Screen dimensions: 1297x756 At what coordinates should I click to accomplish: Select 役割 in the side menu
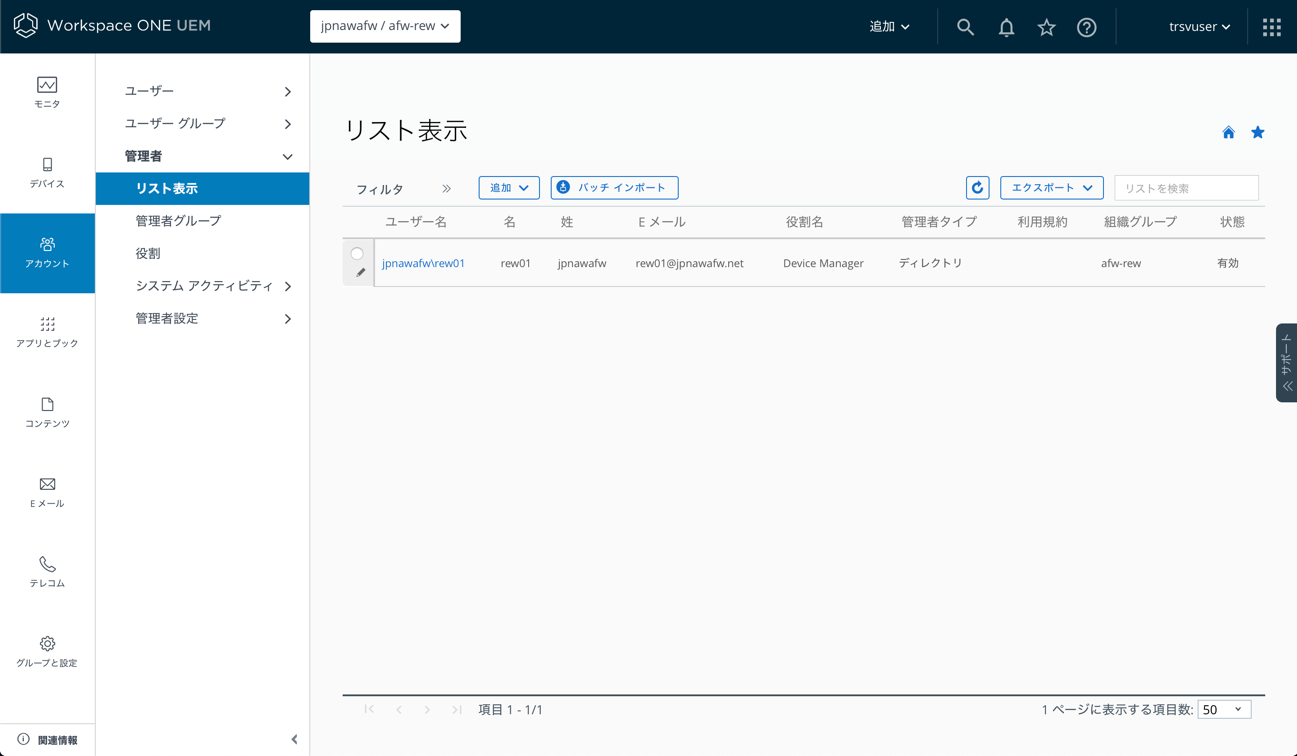[x=148, y=253]
